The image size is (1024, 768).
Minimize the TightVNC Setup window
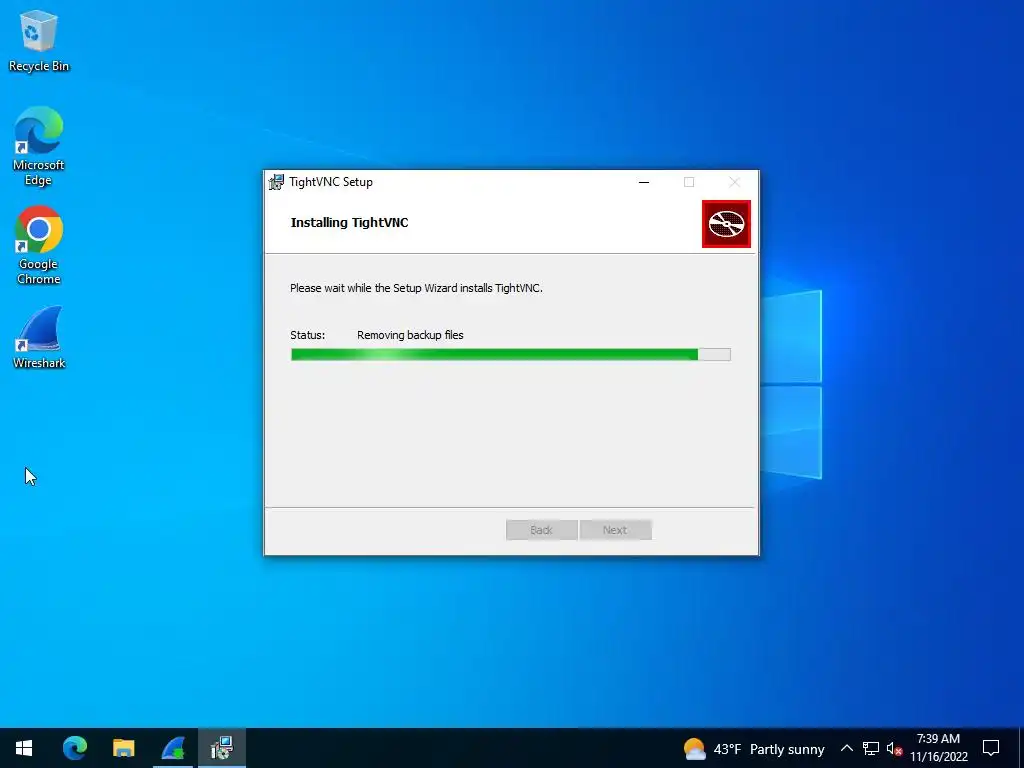pyautogui.click(x=644, y=182)
